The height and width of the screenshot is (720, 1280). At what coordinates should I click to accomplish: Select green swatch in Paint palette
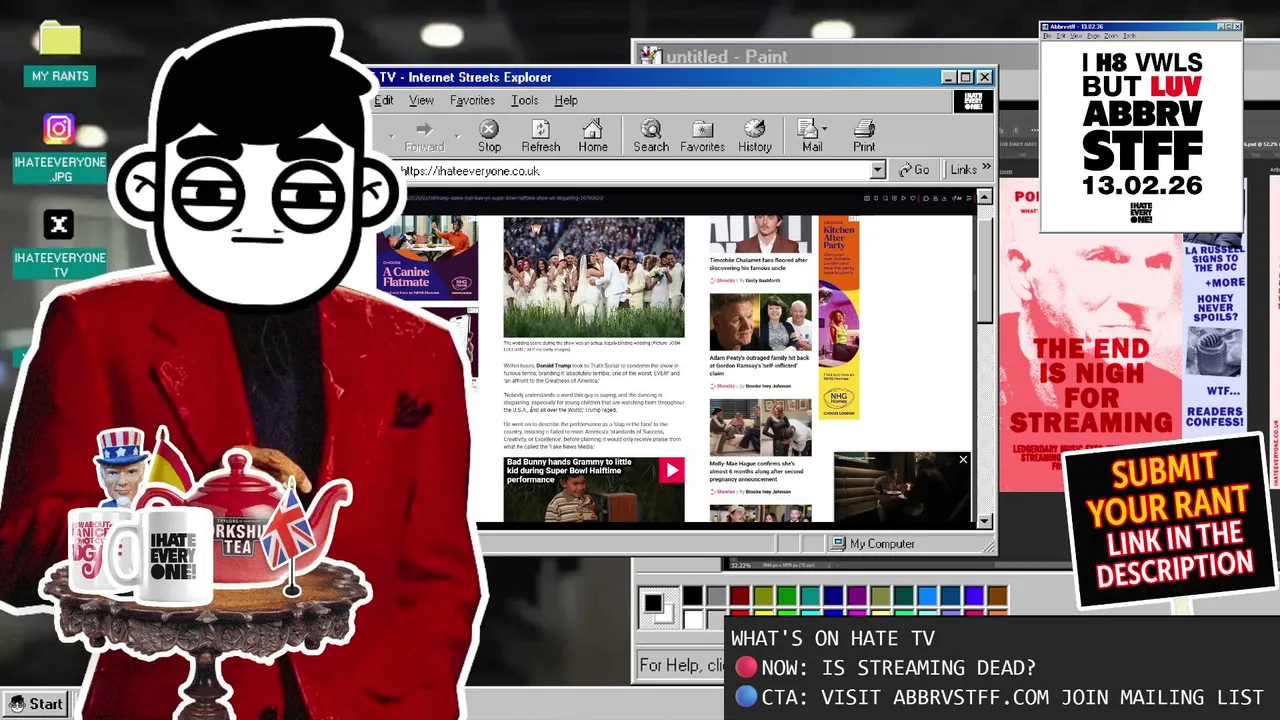[787, 596]
